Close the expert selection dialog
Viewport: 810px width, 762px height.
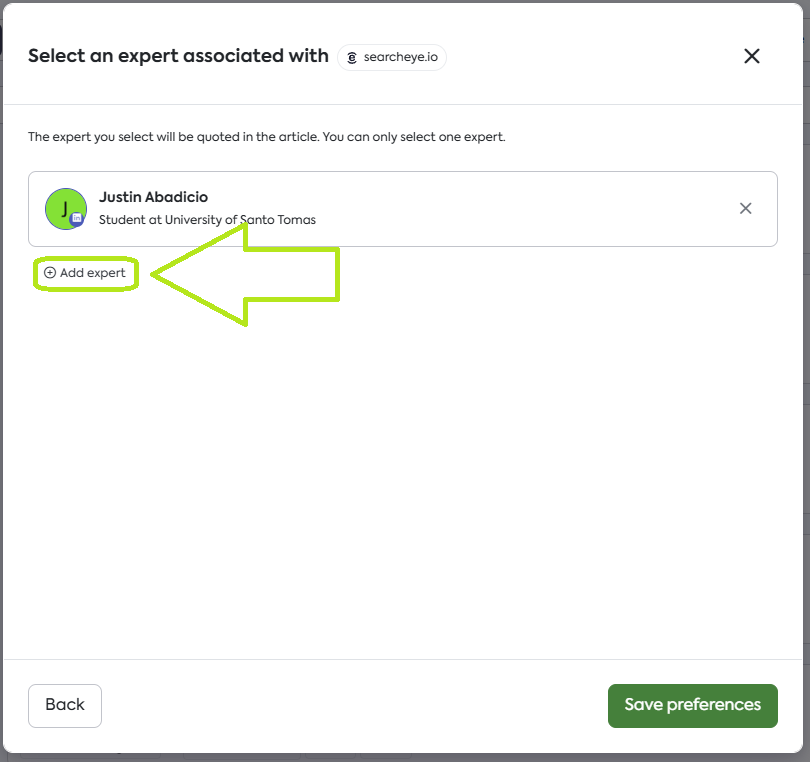click(752, 56)
